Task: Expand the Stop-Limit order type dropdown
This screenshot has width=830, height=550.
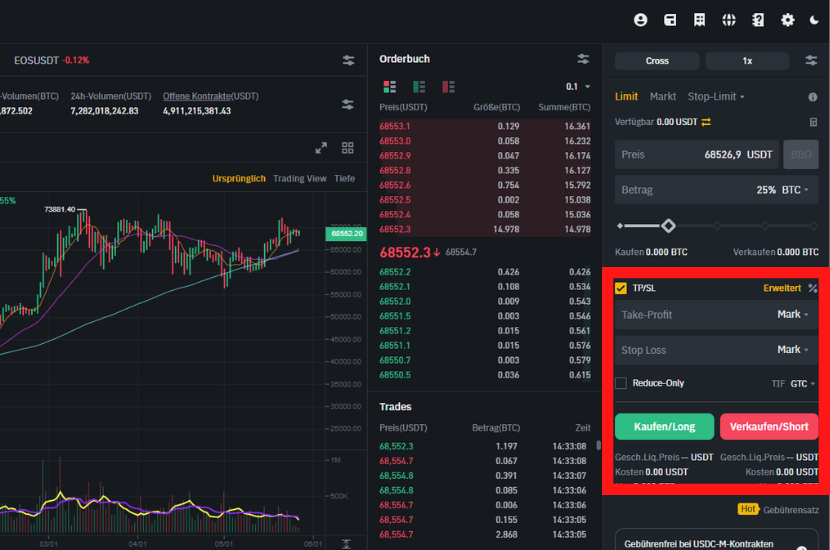Action: coord(717,97)
